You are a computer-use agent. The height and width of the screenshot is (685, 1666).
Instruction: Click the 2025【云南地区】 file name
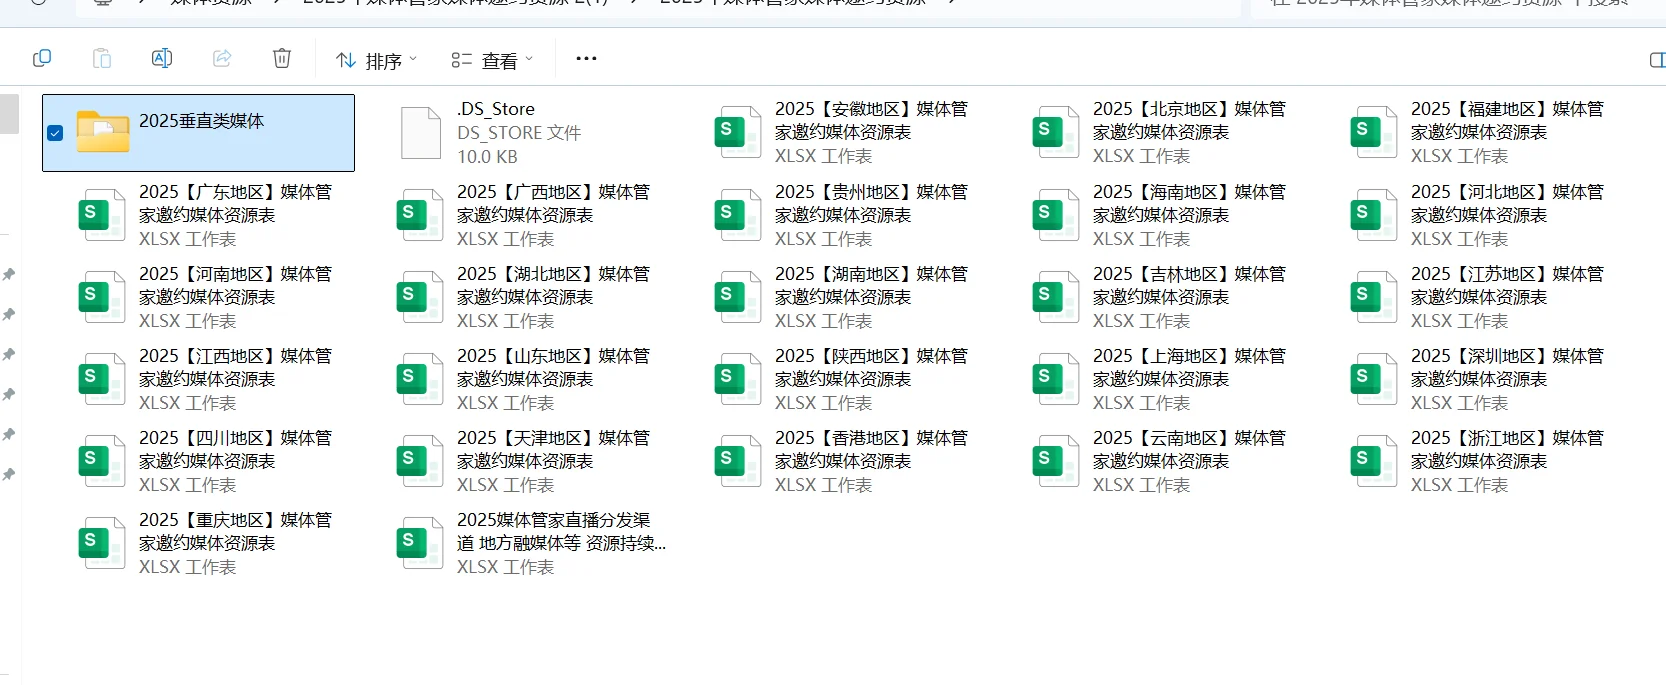pyautogui.click(x=1189, y=450)
